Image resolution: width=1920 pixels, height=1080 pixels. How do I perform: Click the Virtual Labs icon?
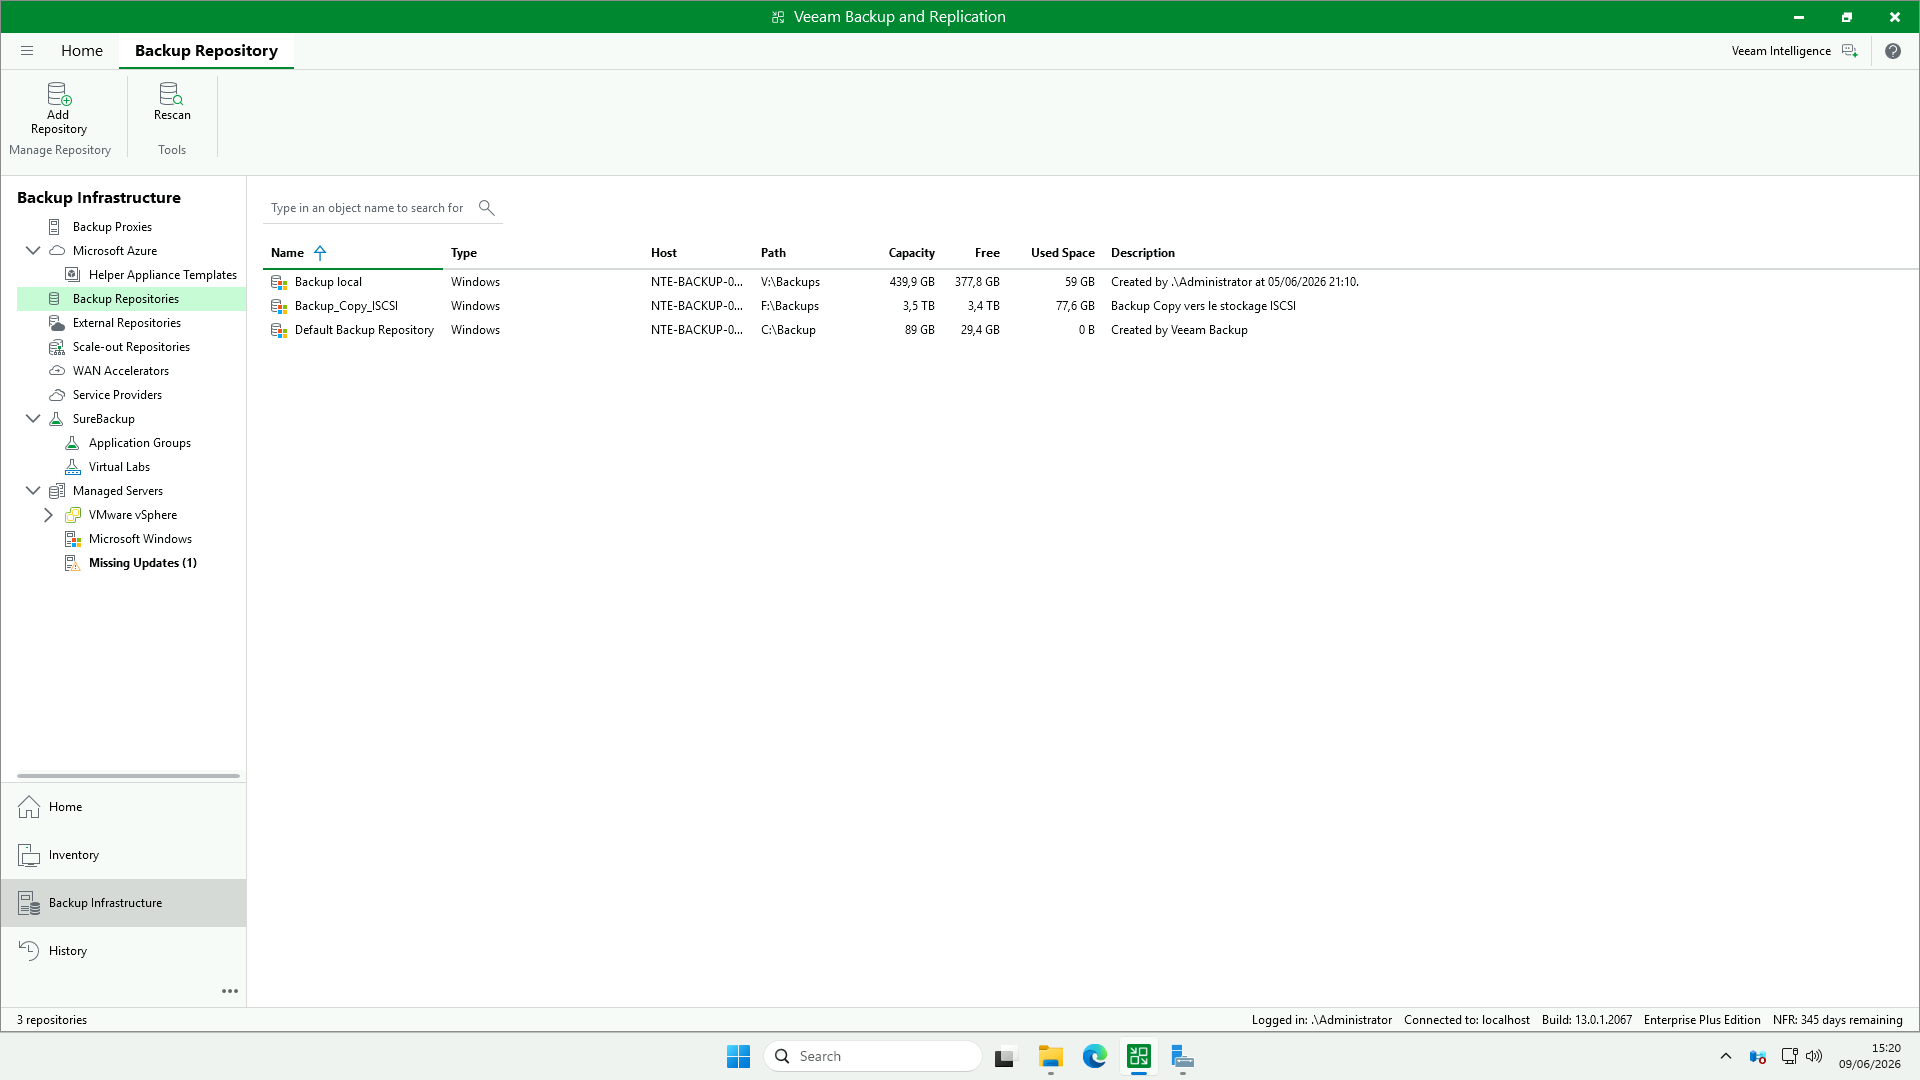coord(72,467)
